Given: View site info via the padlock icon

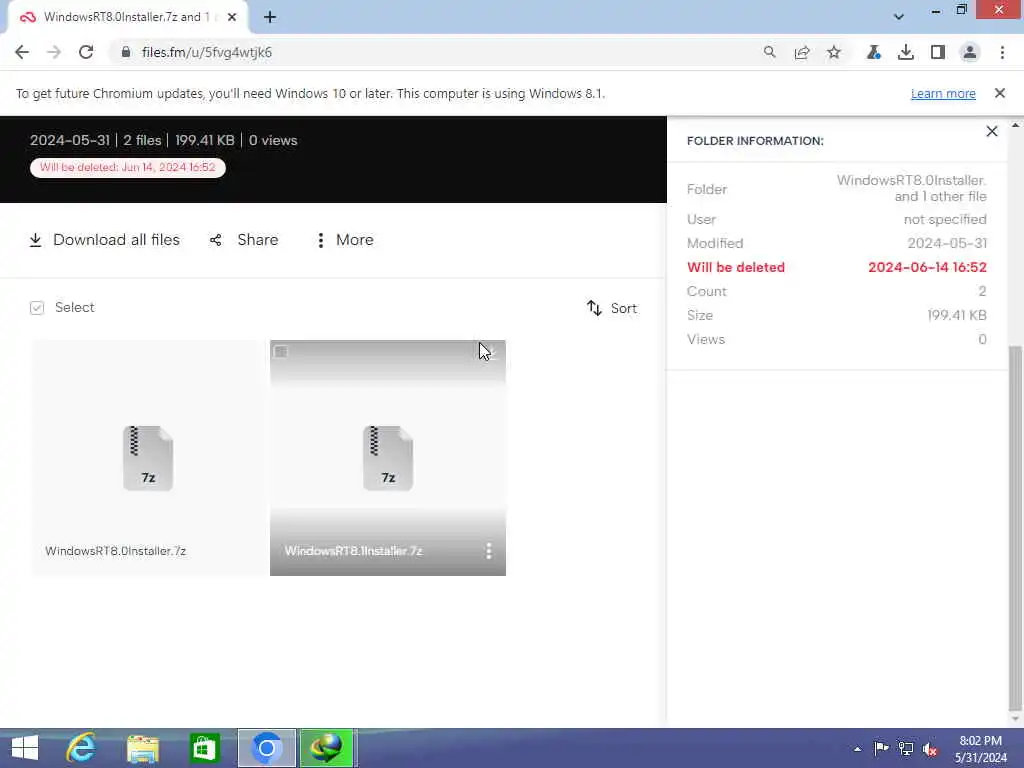Looking at the screenshot, I should point(126,52).
